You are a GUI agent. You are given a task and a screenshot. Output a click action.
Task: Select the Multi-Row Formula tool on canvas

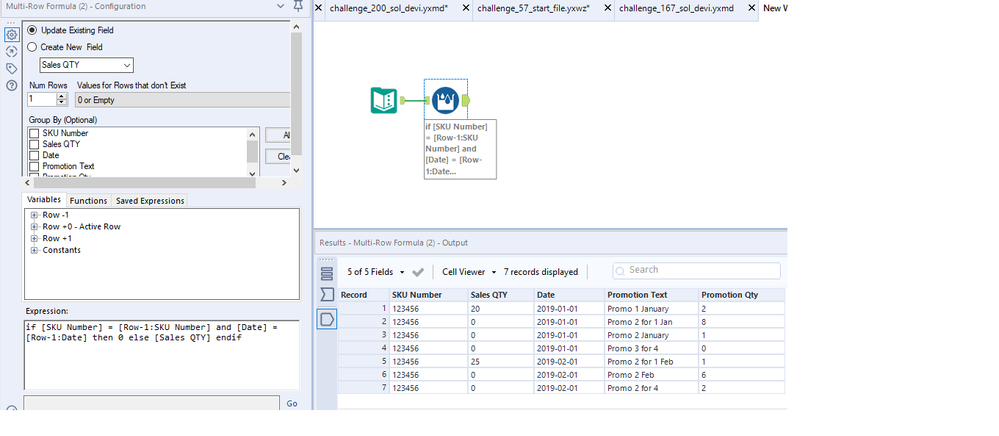(445, 100)
